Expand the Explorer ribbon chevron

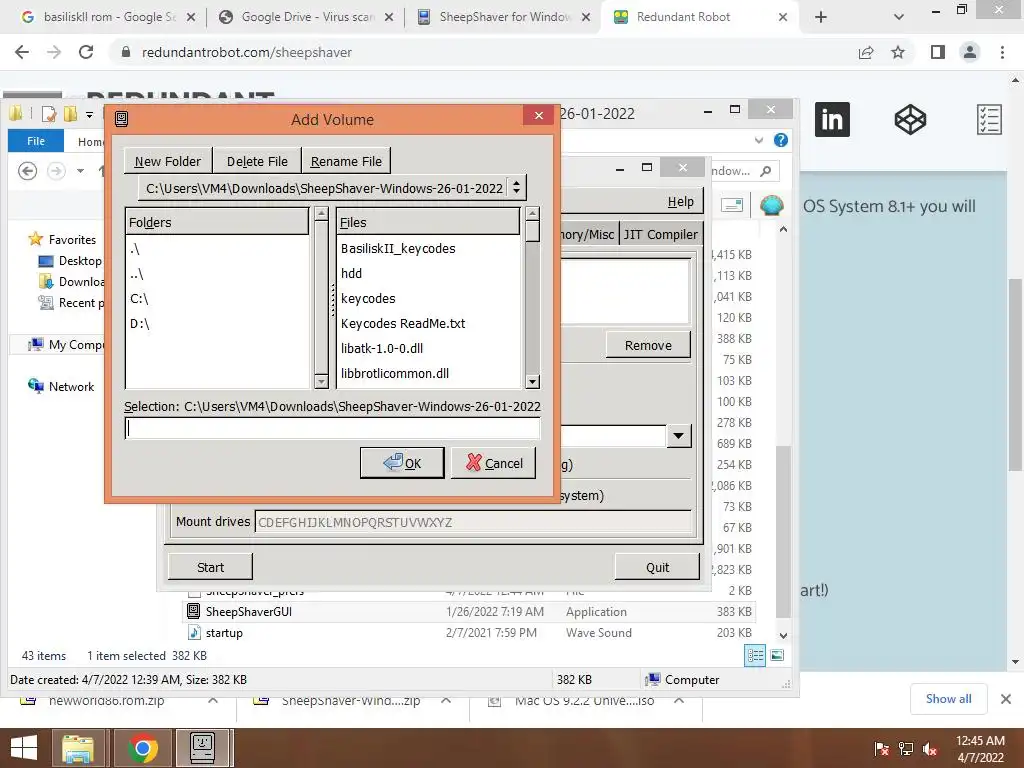coord(758,140)
